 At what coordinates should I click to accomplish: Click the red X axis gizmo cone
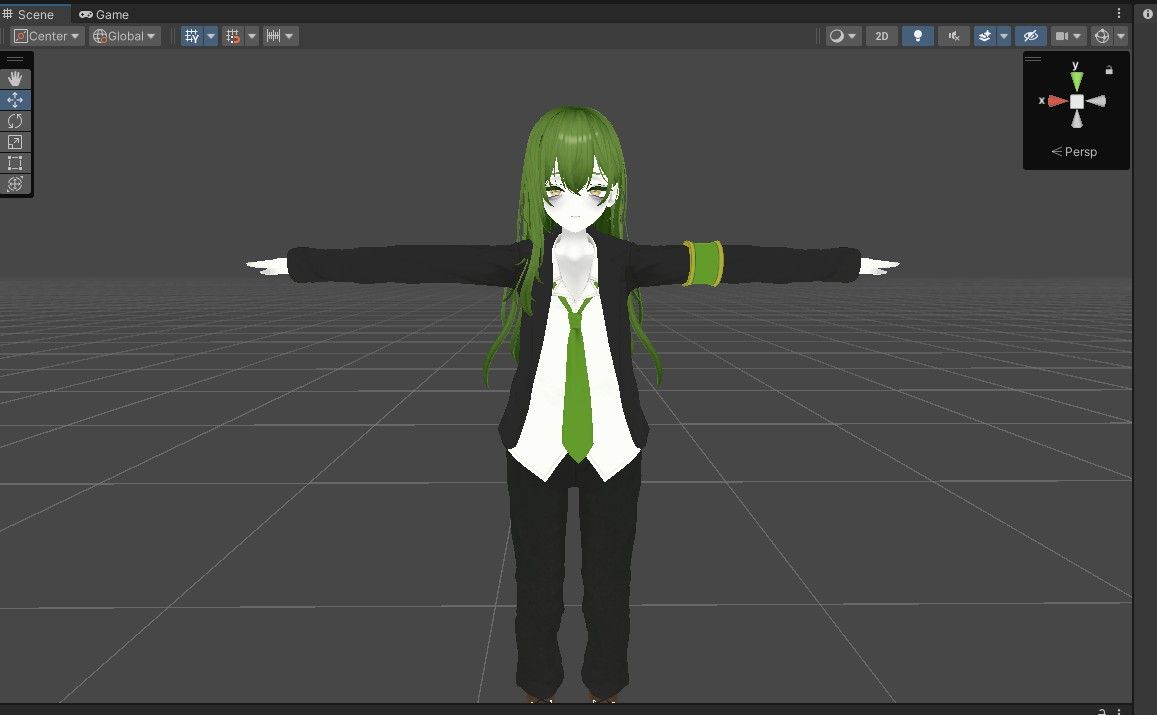pyautogui.click(x=1057, y=101)
